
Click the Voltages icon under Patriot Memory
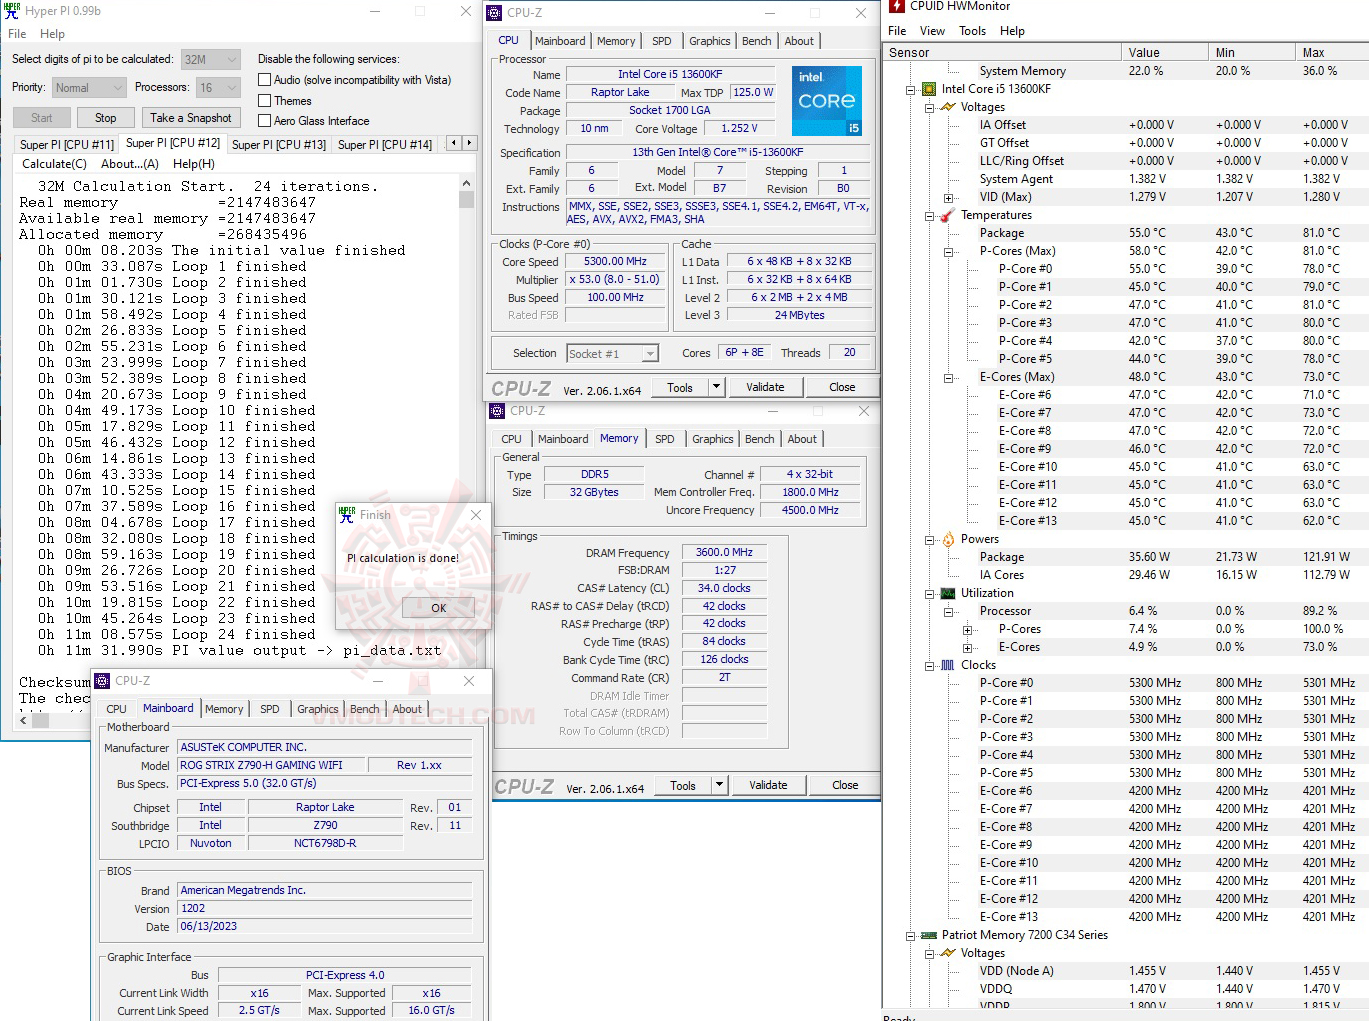click(948, 953)
